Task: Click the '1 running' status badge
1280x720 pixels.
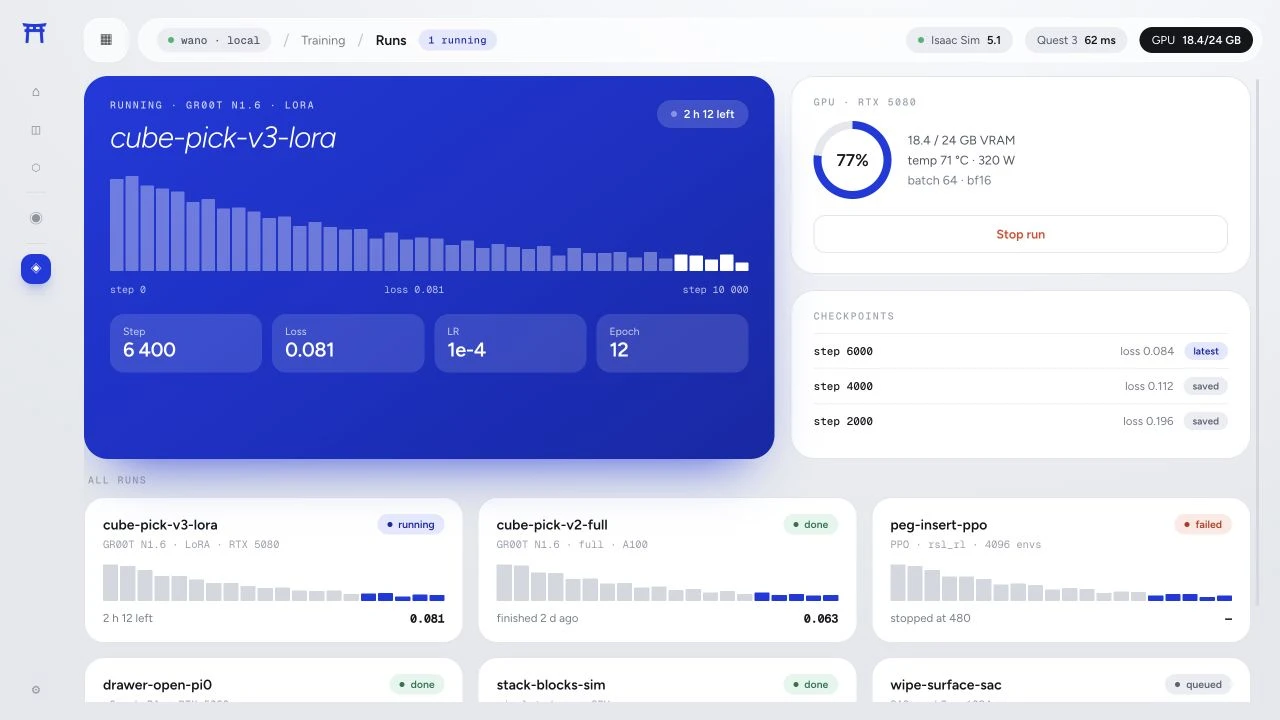Action: point(457,40)
